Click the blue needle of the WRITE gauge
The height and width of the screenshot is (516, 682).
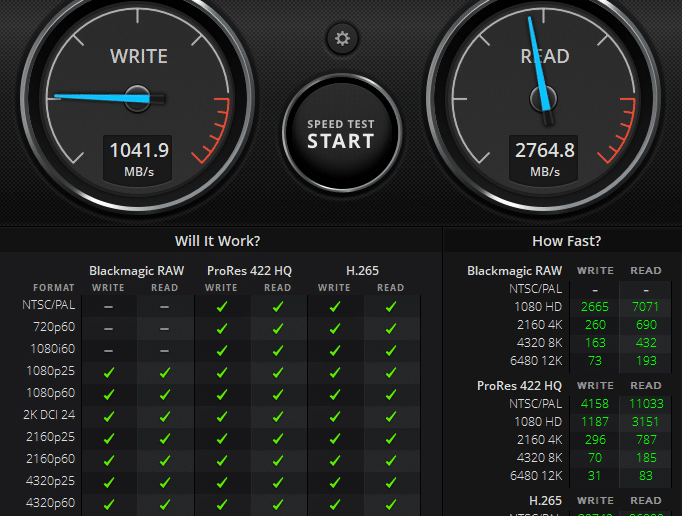(102, 97)
